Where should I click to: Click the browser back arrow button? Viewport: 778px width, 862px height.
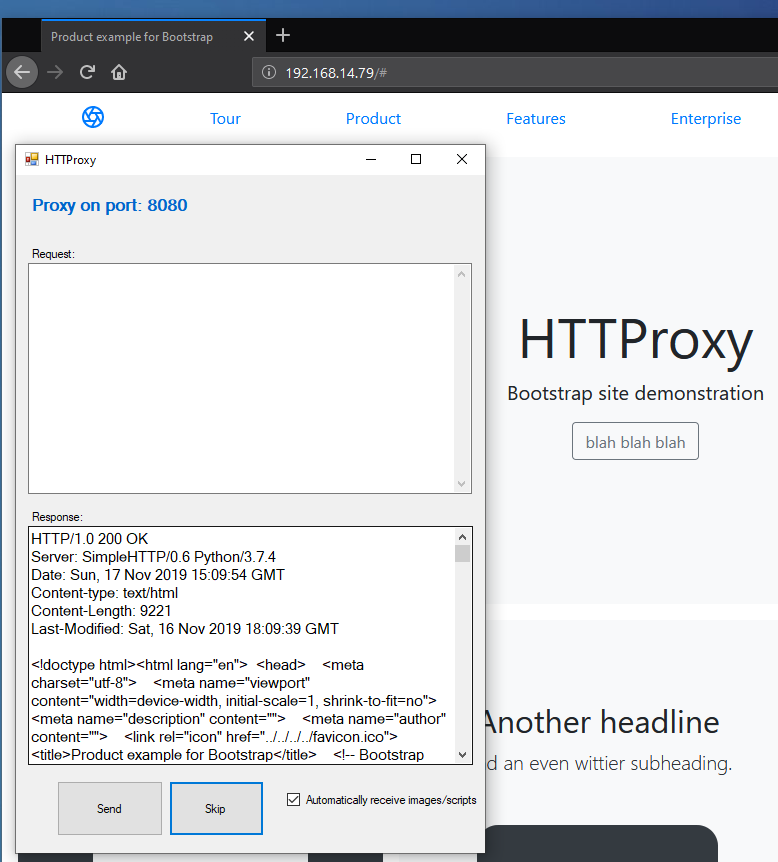pyautogui.click(x=22, y=72)
